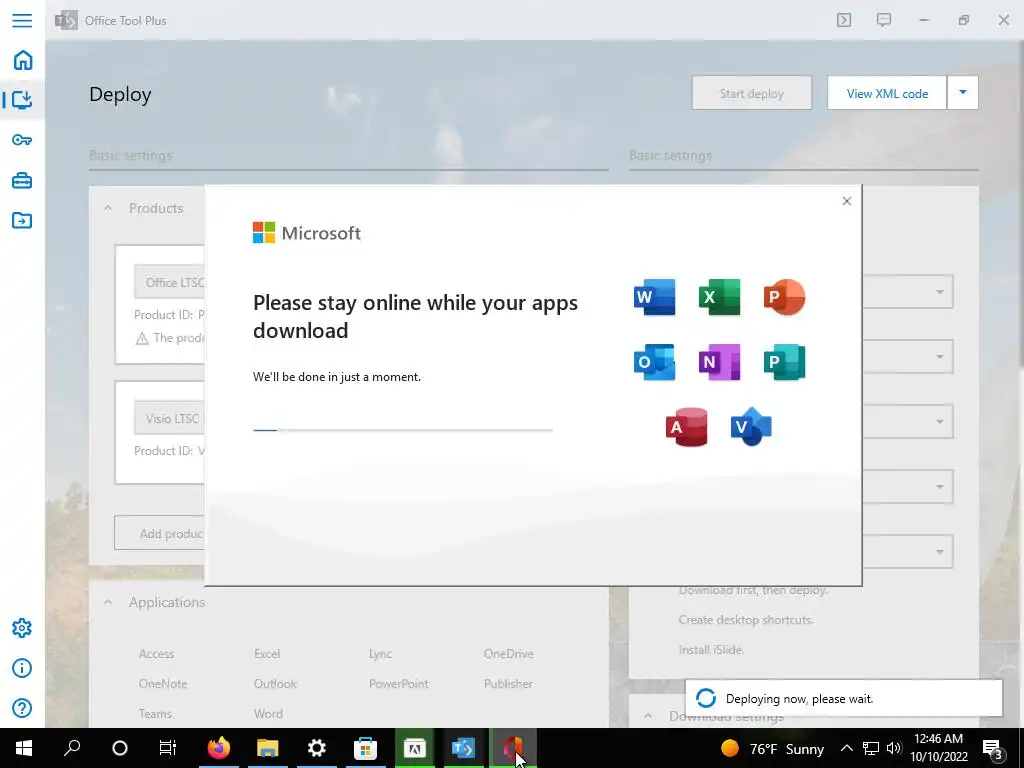
Task: Select the Deploy sidebar icon
Action: (x=22, y=100)
